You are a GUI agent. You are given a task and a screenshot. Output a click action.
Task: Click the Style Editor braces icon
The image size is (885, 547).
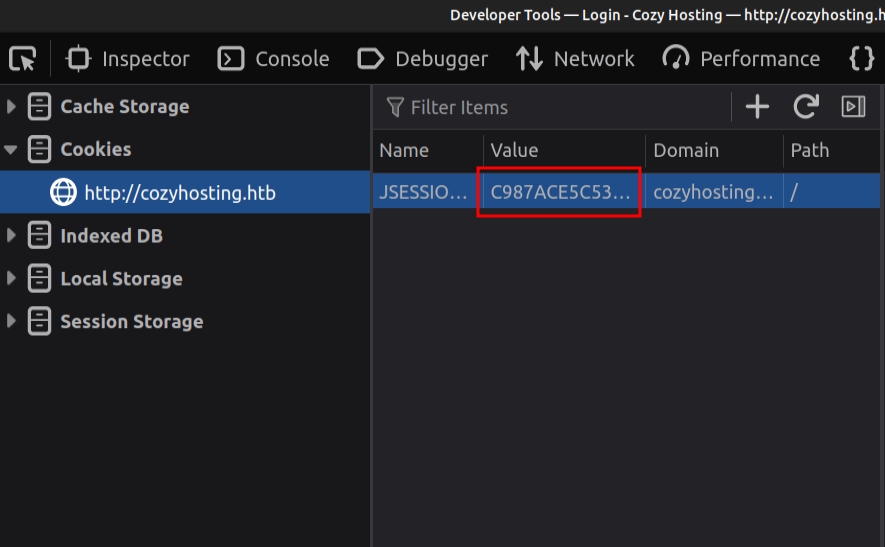point(861,59)
